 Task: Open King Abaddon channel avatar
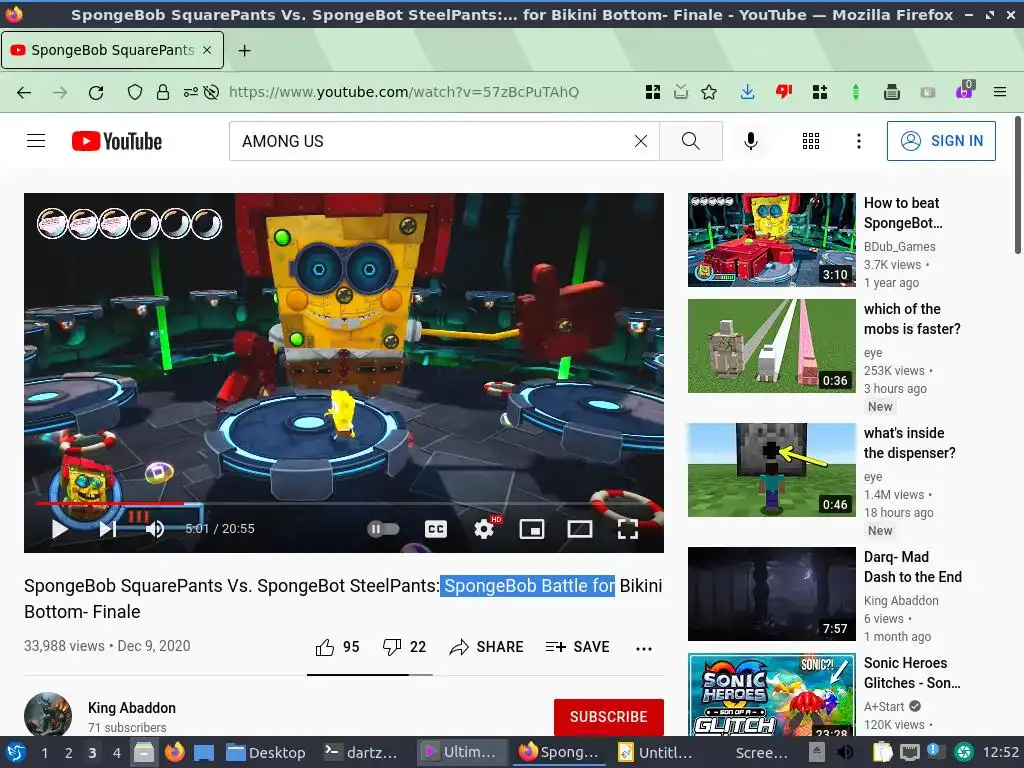[x=48, y=714]
